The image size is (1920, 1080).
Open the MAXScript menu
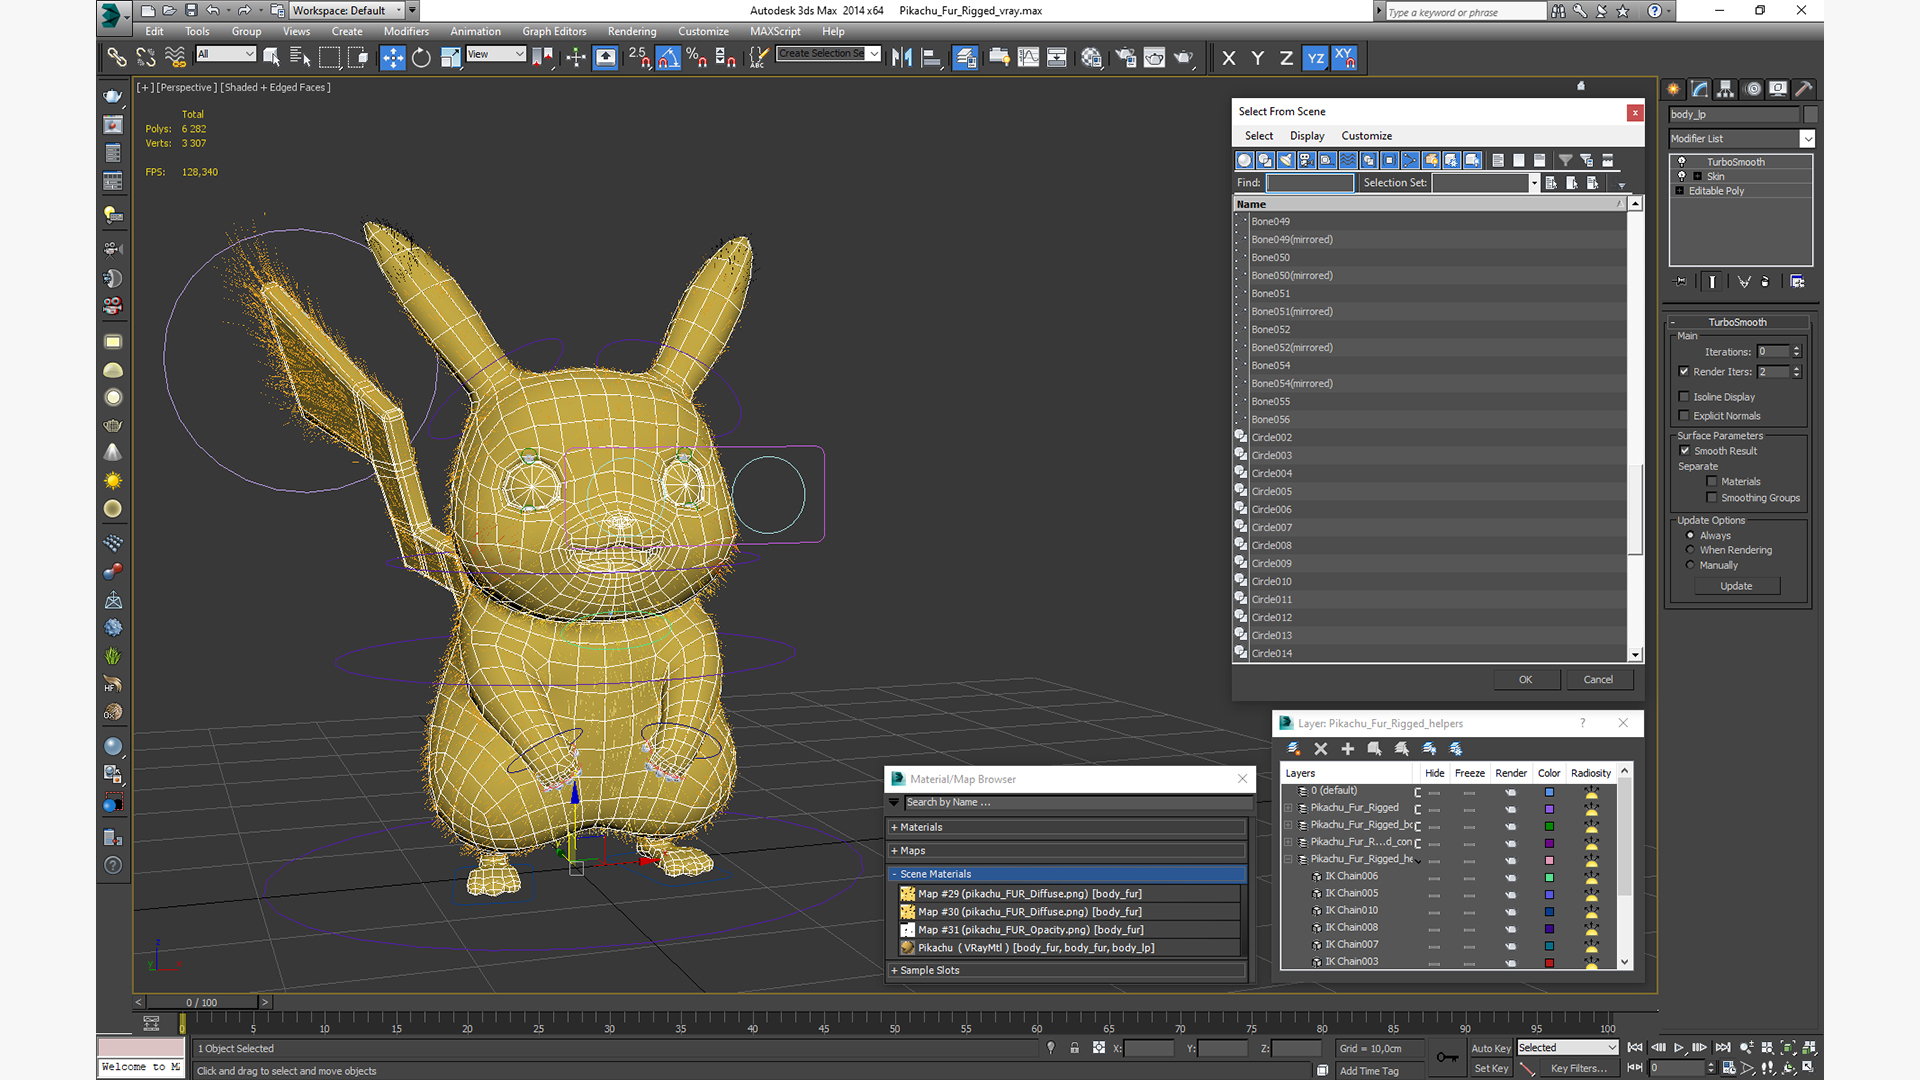coord(775,31)
